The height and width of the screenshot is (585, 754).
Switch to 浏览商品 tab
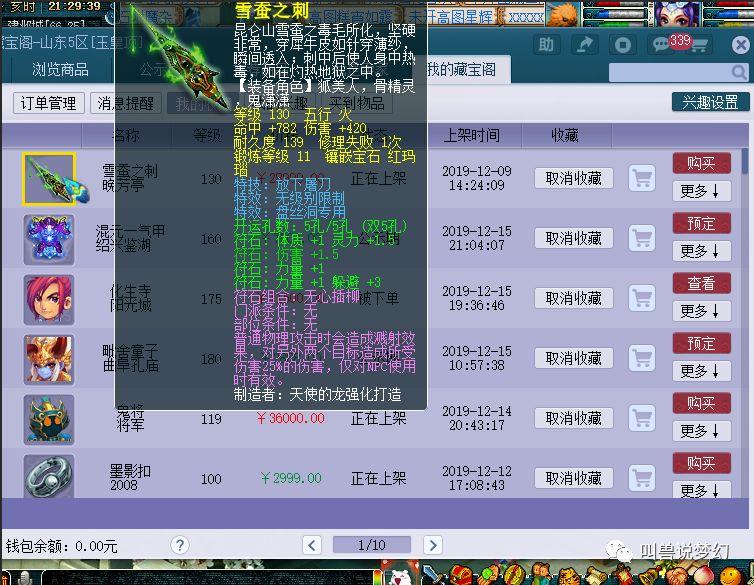click(x=61, y=70)
